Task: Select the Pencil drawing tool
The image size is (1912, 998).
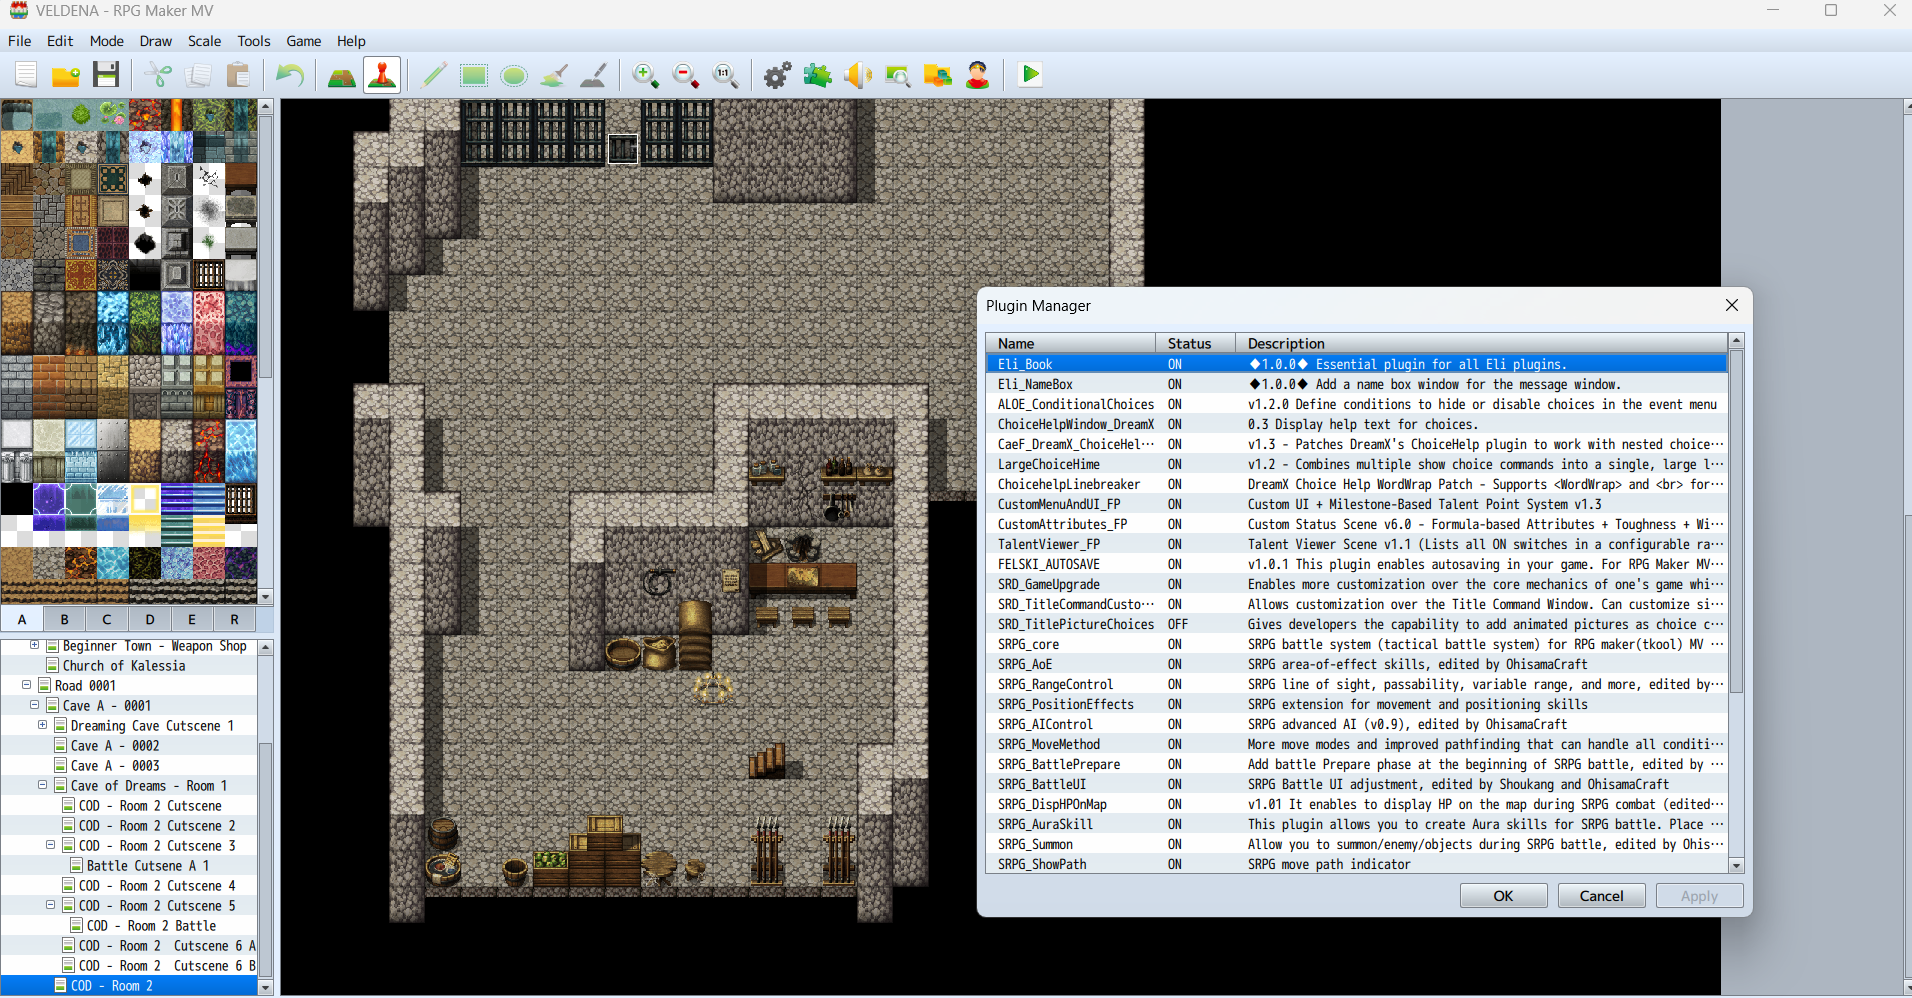Action: [x=434, y=75]
